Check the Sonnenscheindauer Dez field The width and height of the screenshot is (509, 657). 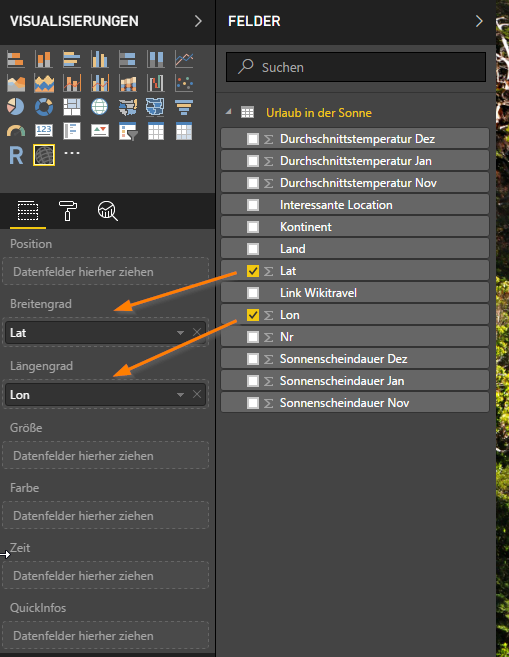point(253,359)
